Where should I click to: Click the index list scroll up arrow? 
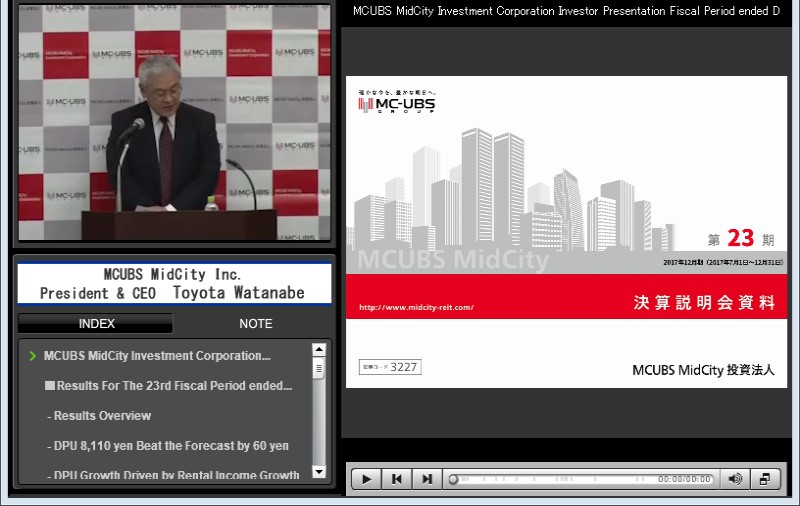319,350
